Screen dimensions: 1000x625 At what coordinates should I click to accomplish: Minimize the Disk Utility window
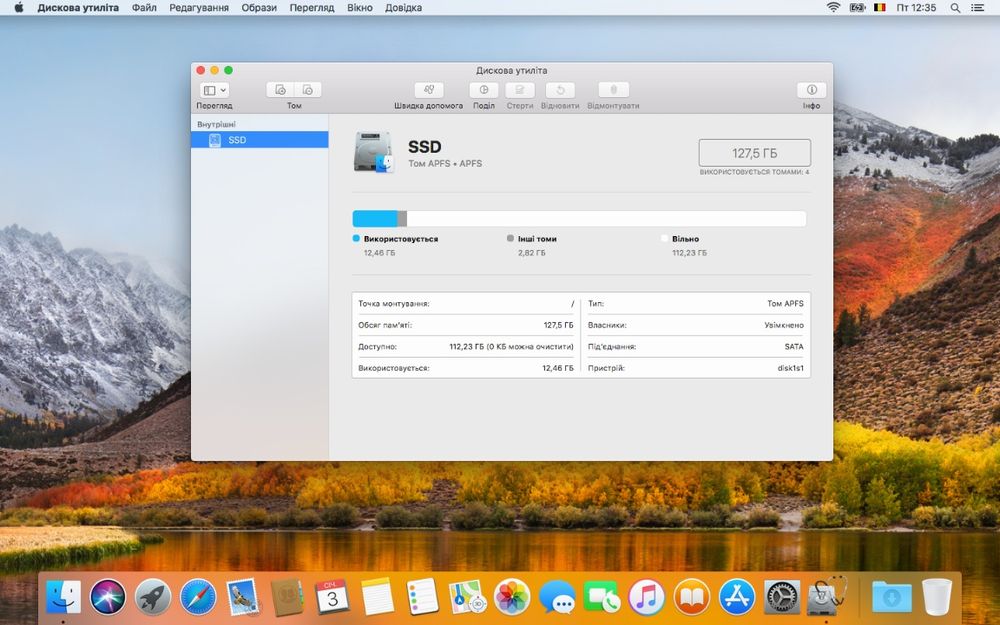214,70
